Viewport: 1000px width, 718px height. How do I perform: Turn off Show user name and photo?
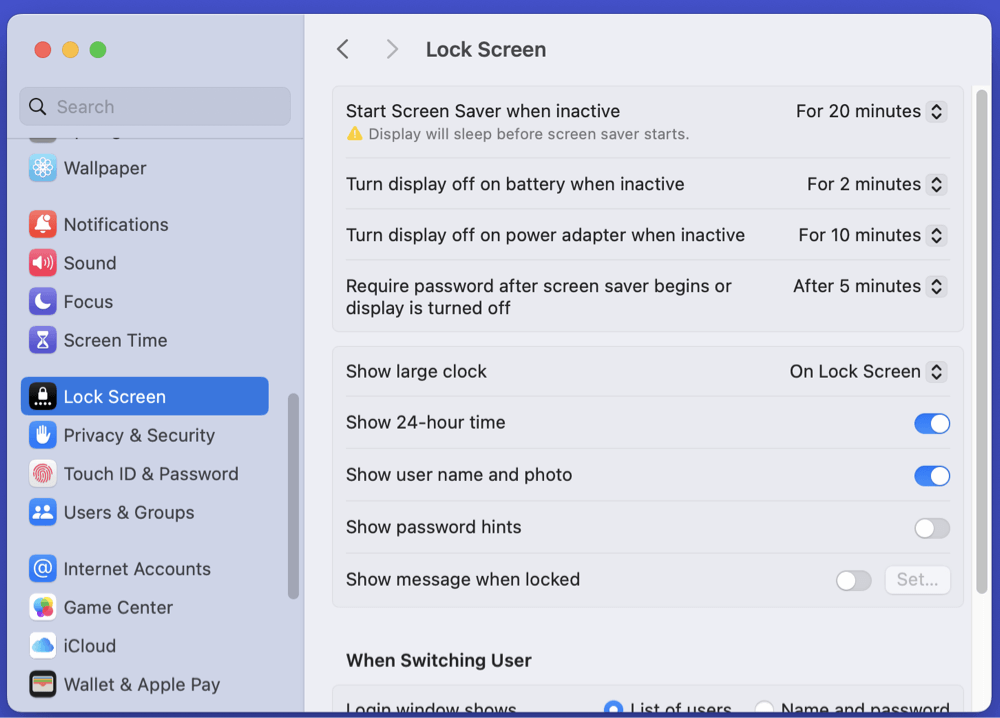click(931, 475)
